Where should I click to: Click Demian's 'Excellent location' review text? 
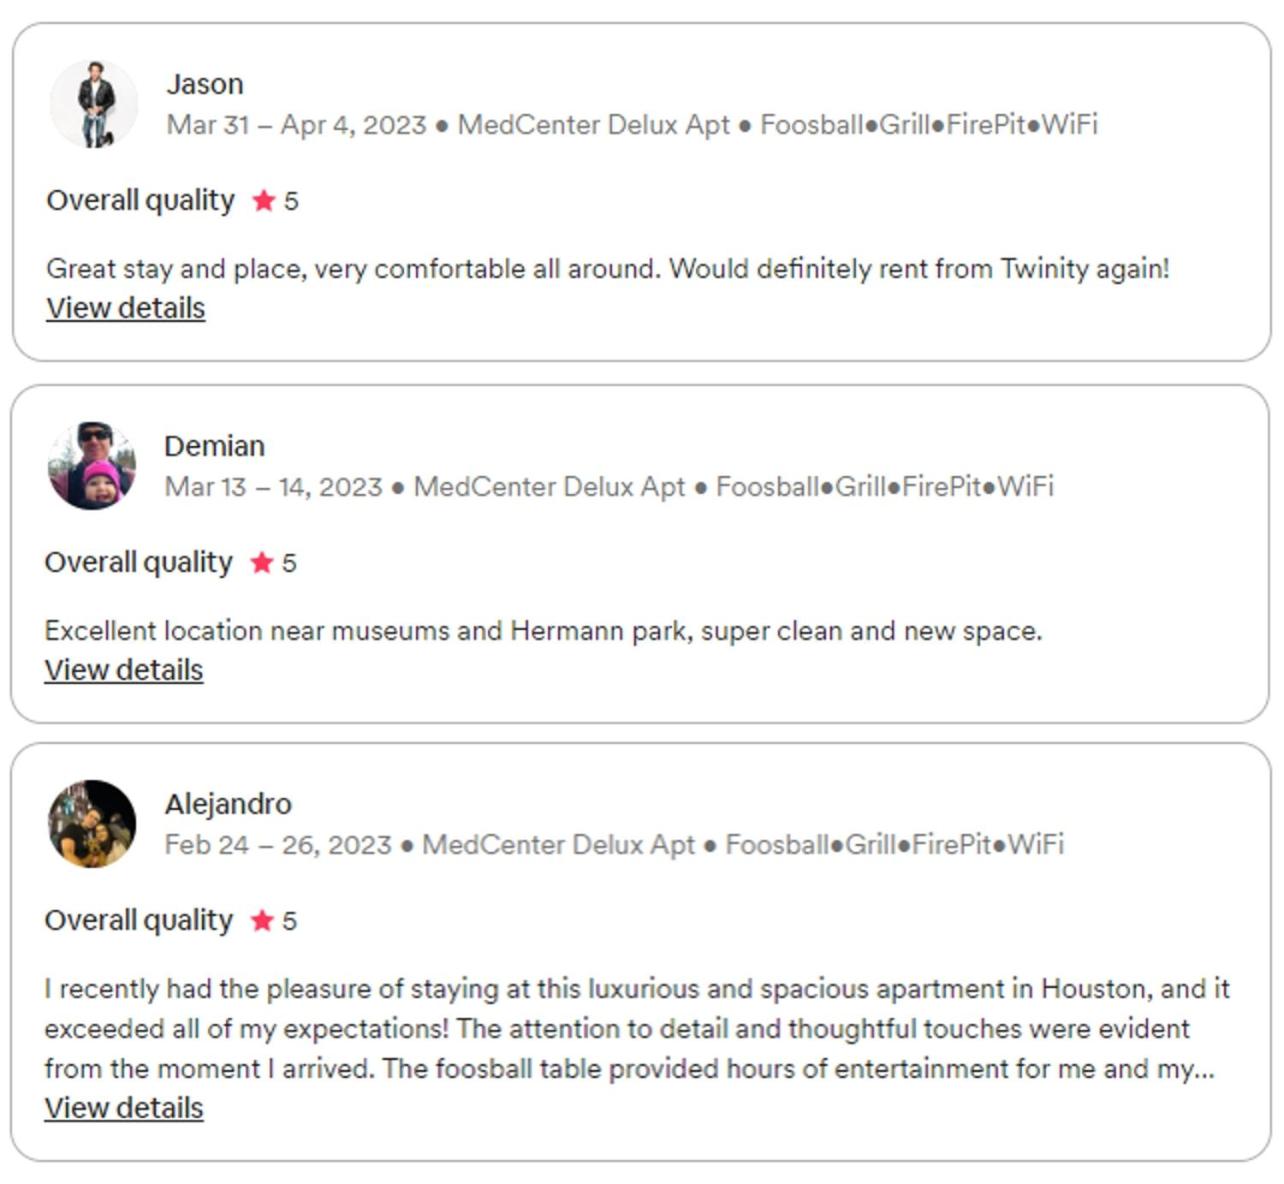[x=543, y=631]
